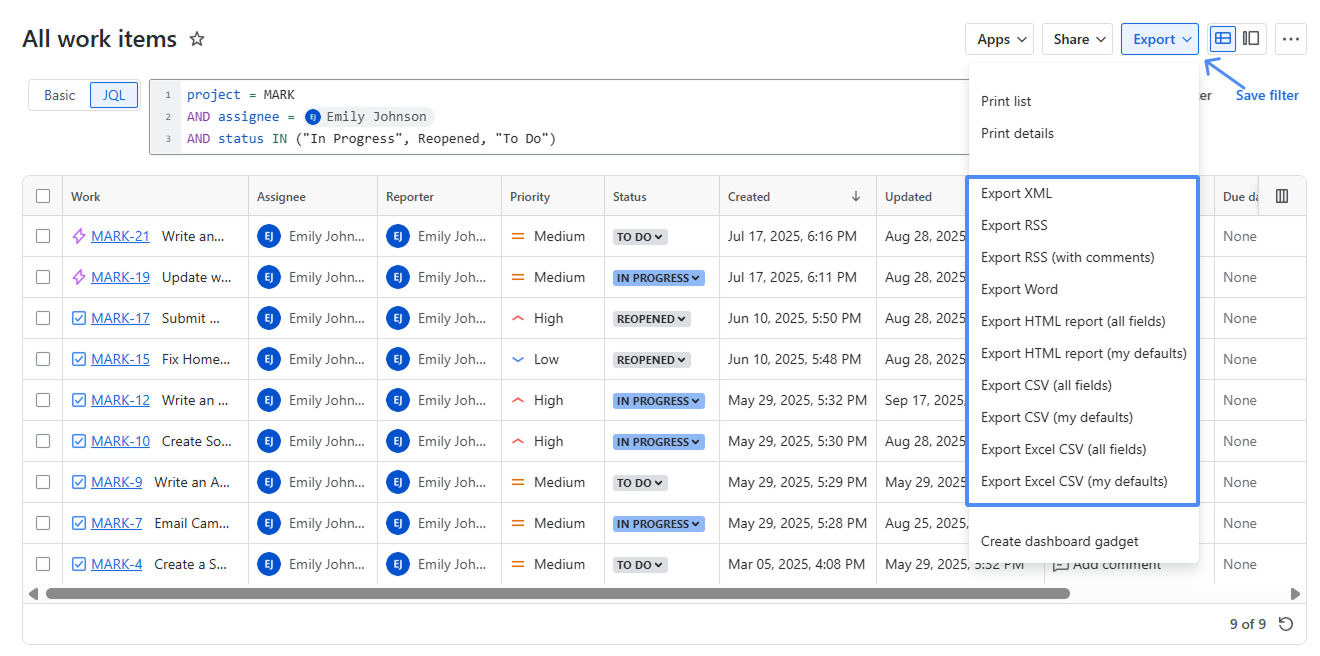Viewport: 1320px width, 656px height.
Task: Click the Save filter link
Action: 1266,95
